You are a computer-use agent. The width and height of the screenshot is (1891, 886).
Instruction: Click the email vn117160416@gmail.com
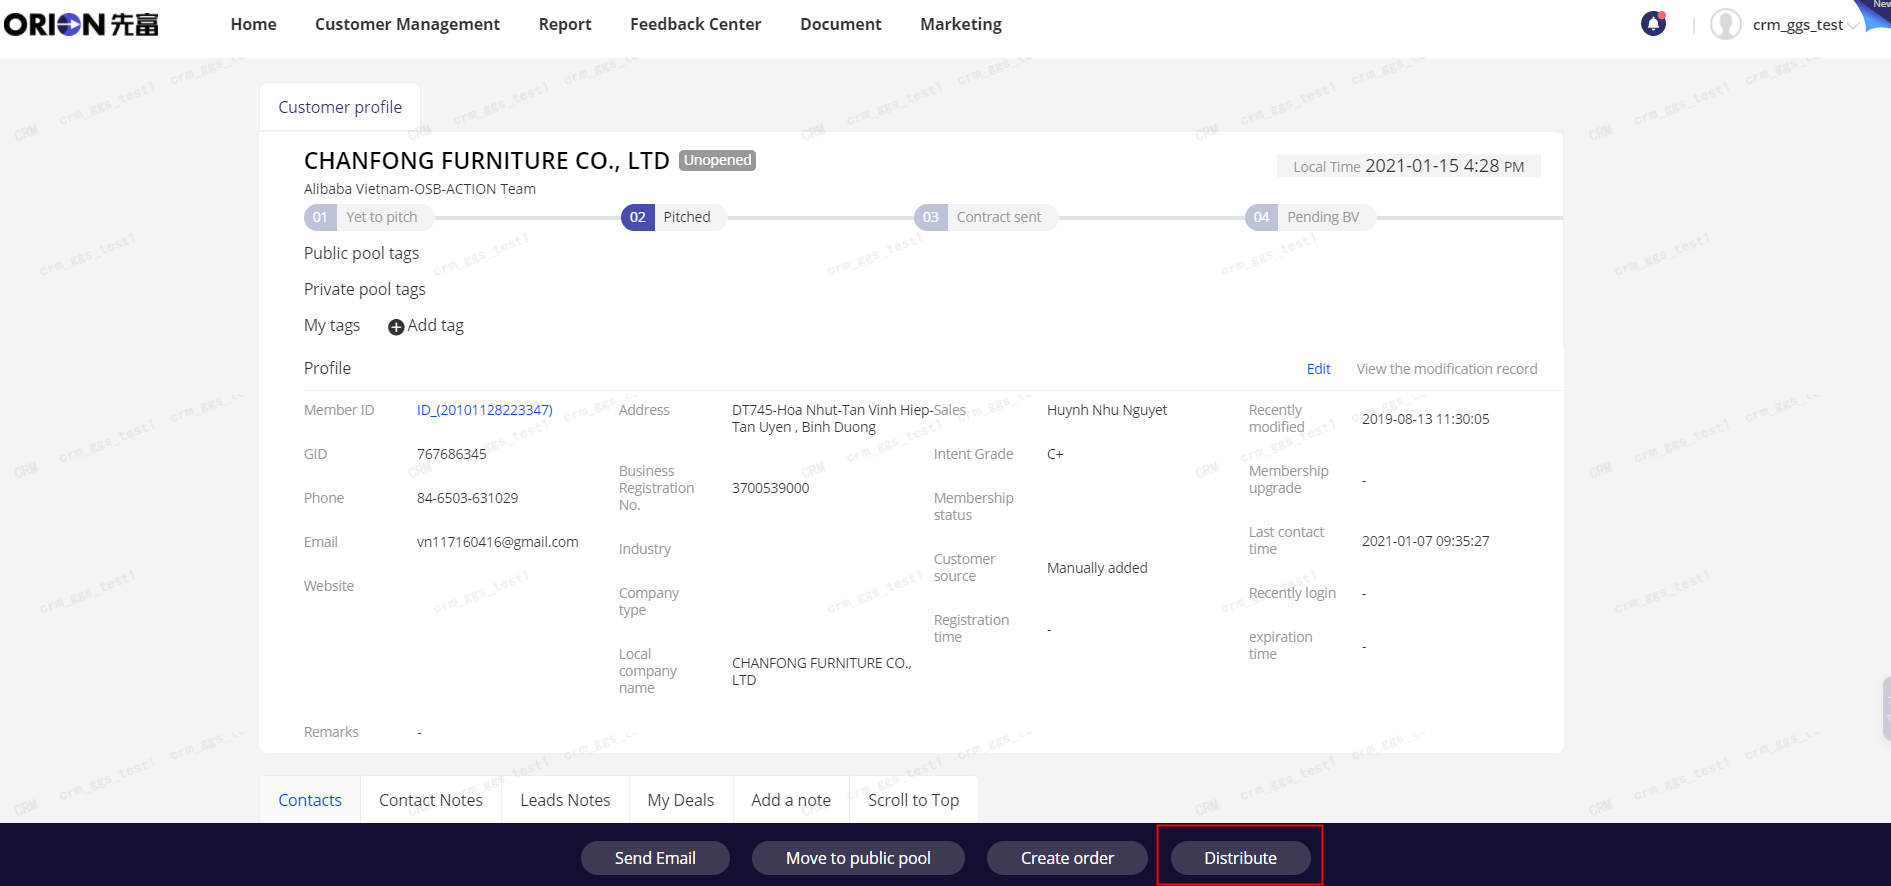pyautogui.click(x=498, y=542)
